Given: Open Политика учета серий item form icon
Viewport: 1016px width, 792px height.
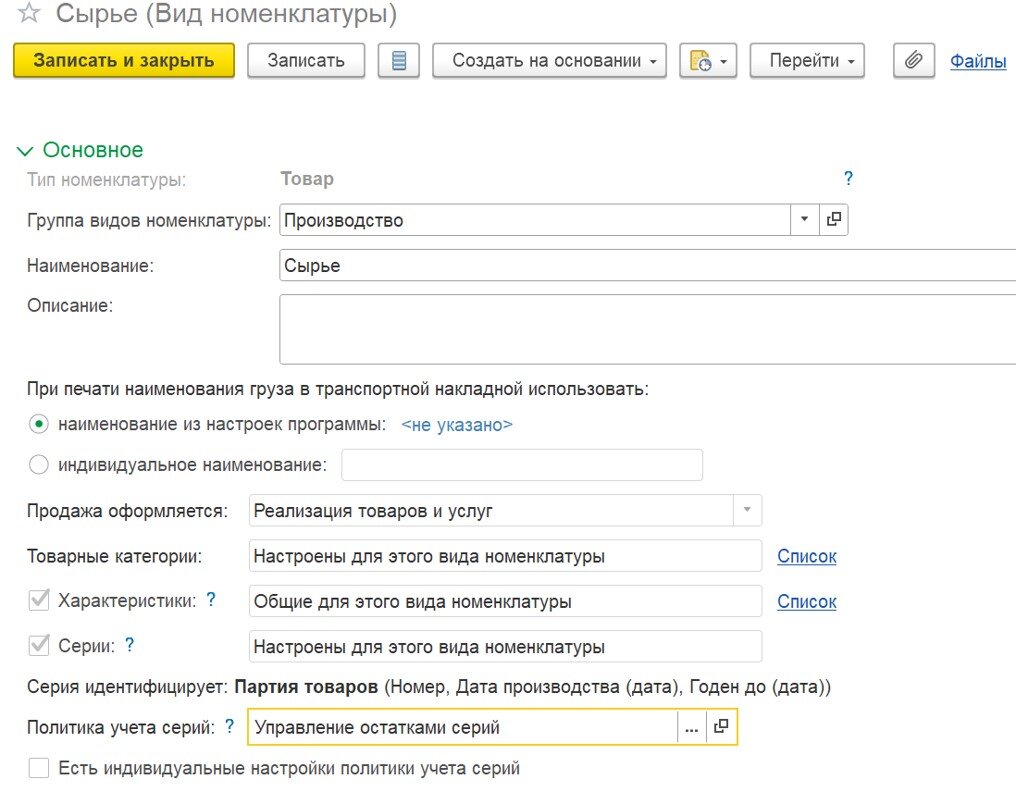Looking at the screenshot, I should click(x=721, y=727).
